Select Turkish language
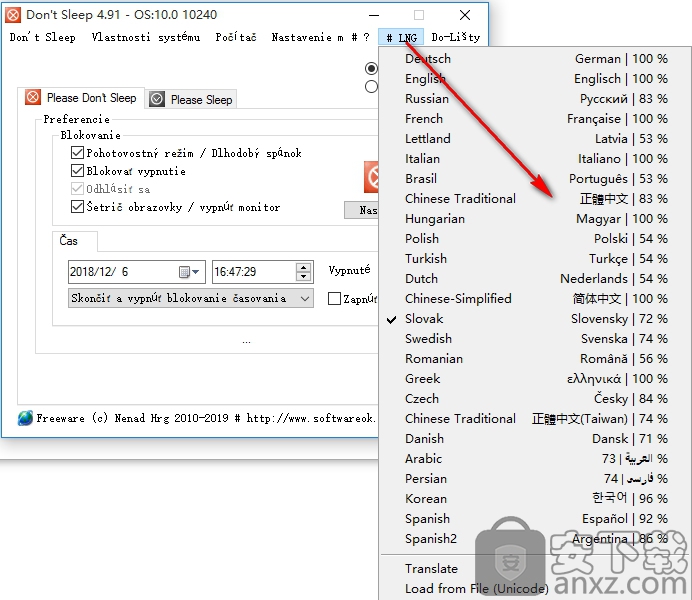The width and height of the screenshot is (692, 600). coord(535,259)
